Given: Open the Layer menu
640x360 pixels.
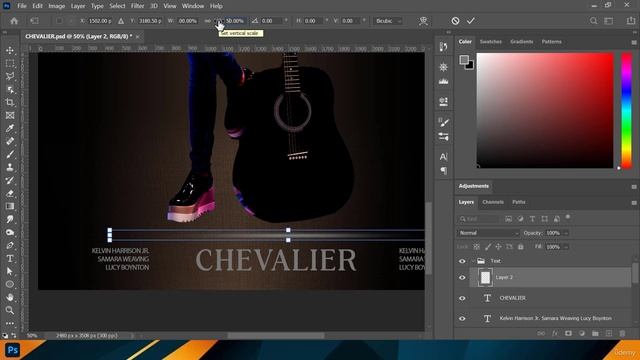Looking at the screenshot, I should coord(78,6).
